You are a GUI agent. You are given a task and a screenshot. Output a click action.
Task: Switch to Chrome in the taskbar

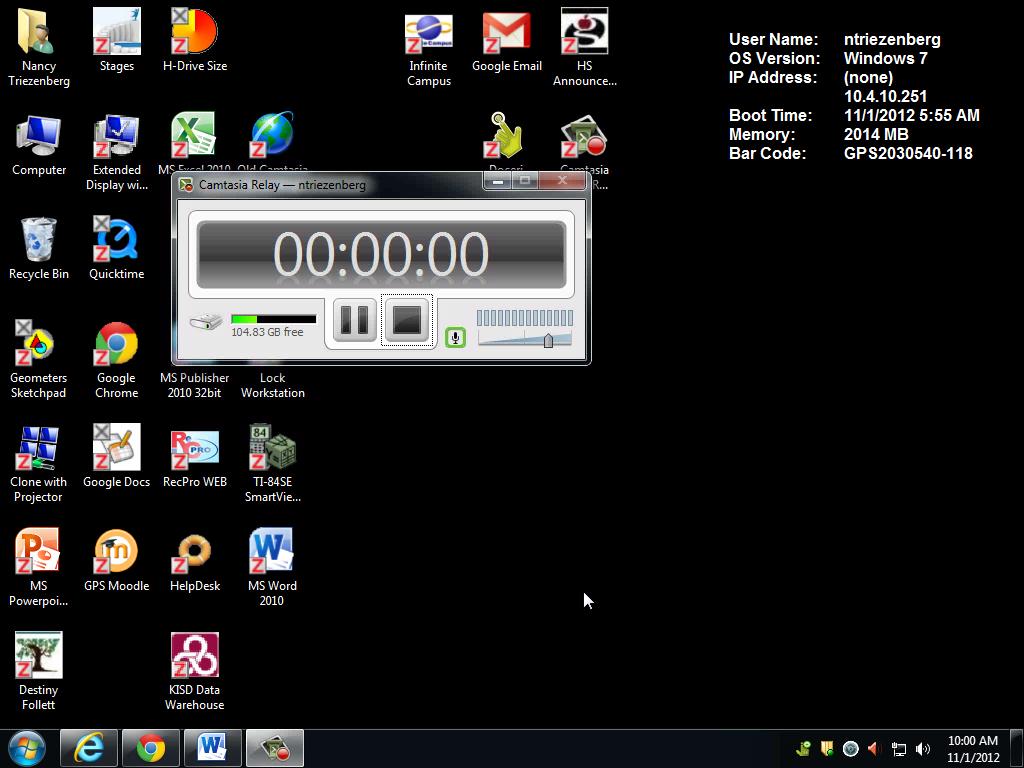(x=151, y=748)
